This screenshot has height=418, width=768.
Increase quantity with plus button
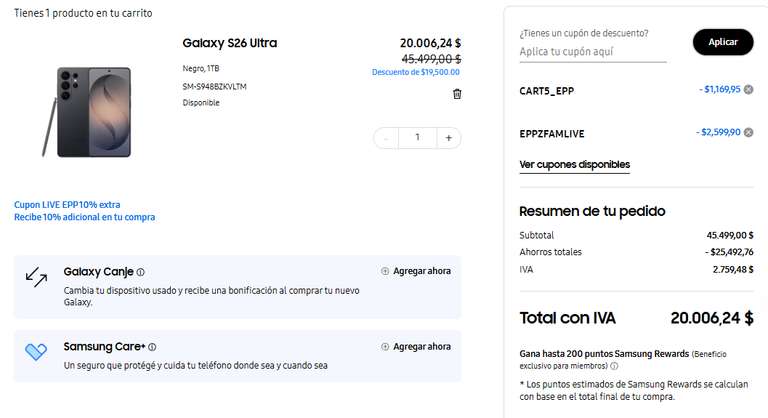click(449, 138)
